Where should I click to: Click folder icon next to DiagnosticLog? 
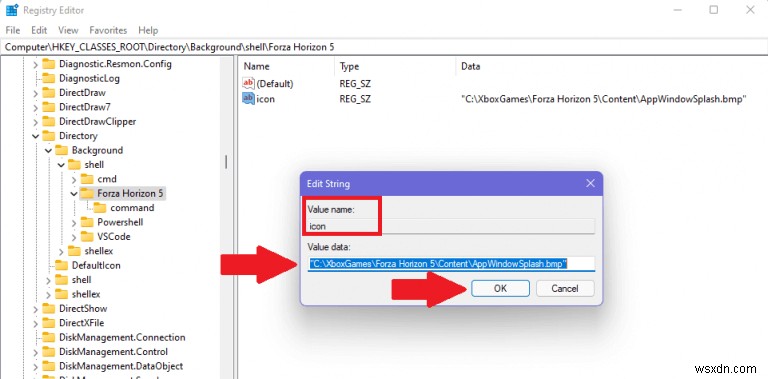(48, 78)
